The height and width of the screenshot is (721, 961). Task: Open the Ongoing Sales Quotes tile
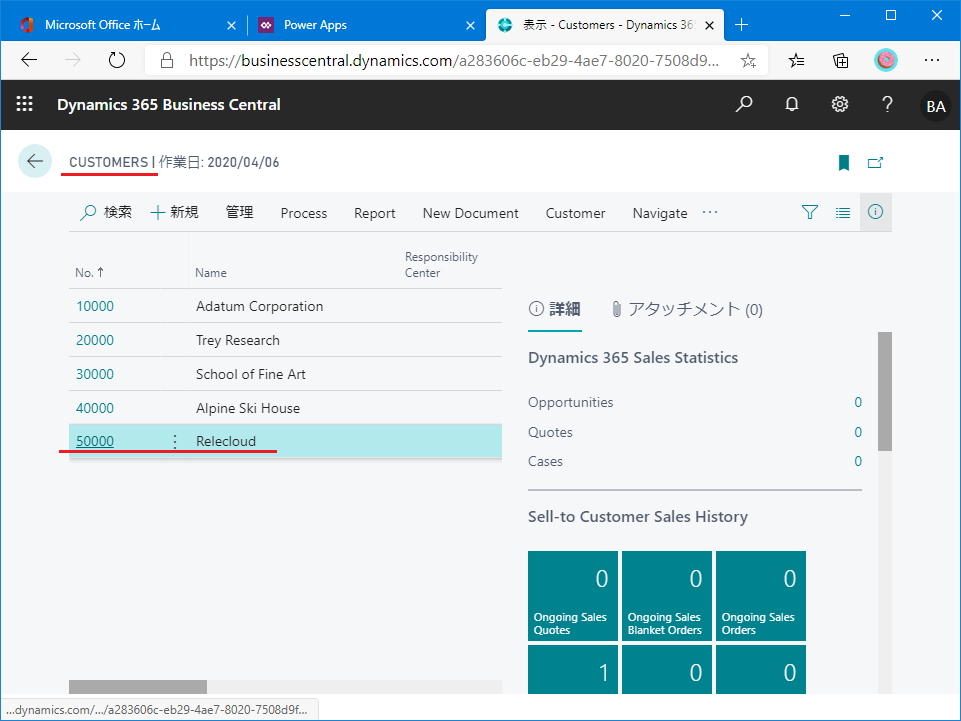click(x=573, y=596)
